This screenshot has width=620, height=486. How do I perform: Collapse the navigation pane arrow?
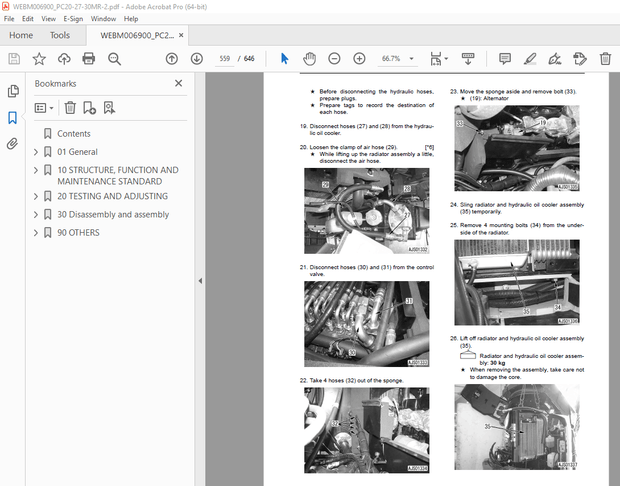200,281
